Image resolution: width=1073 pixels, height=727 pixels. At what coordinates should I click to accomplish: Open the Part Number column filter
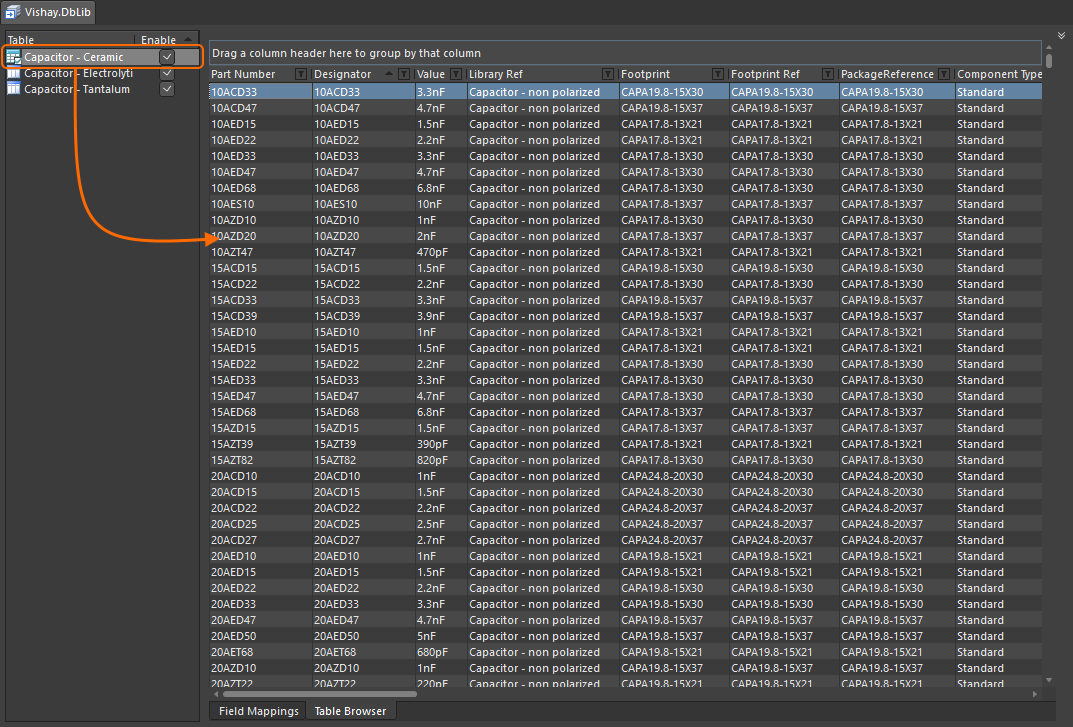tap(300, 74)
